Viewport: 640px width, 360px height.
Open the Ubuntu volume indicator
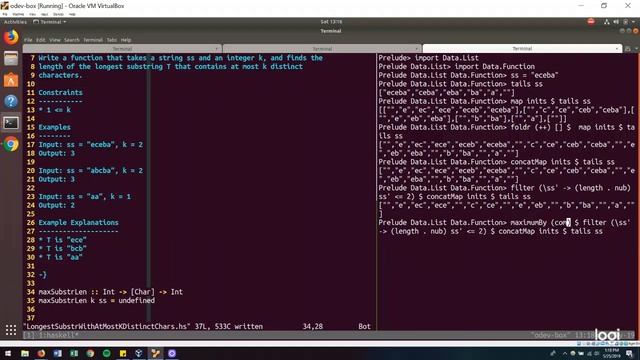[616, 22]
